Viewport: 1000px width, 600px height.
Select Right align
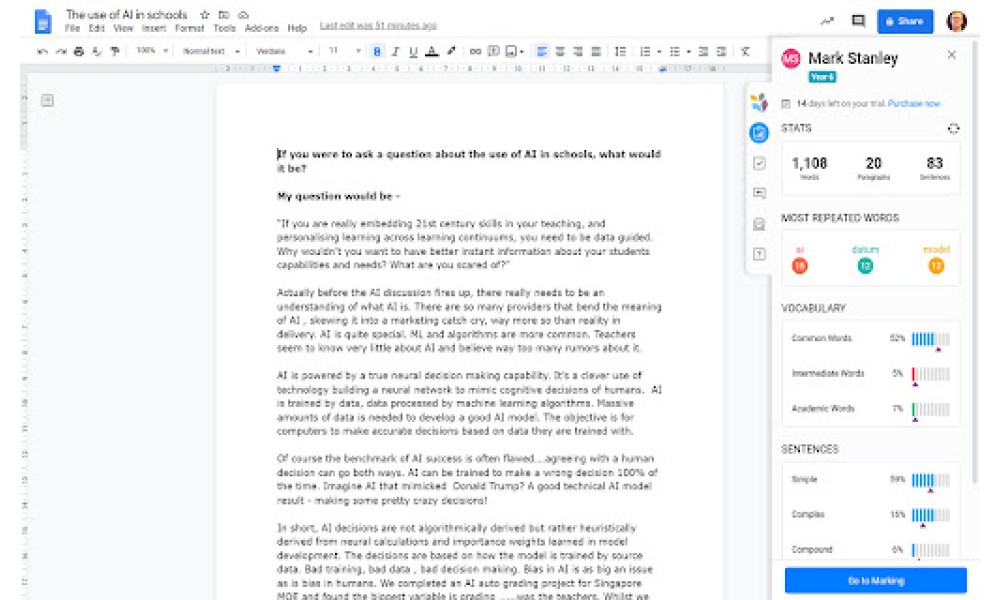tap(578, 51)
